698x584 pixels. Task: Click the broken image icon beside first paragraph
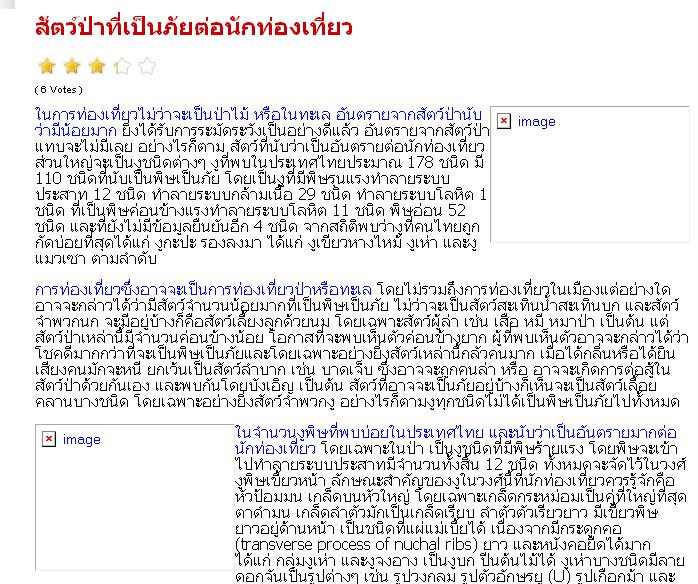click(504, 121)
